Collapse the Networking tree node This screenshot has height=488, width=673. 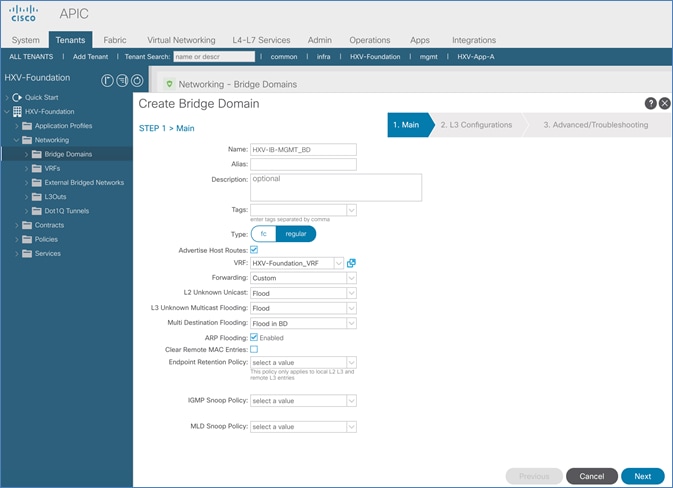coord(16,140)
